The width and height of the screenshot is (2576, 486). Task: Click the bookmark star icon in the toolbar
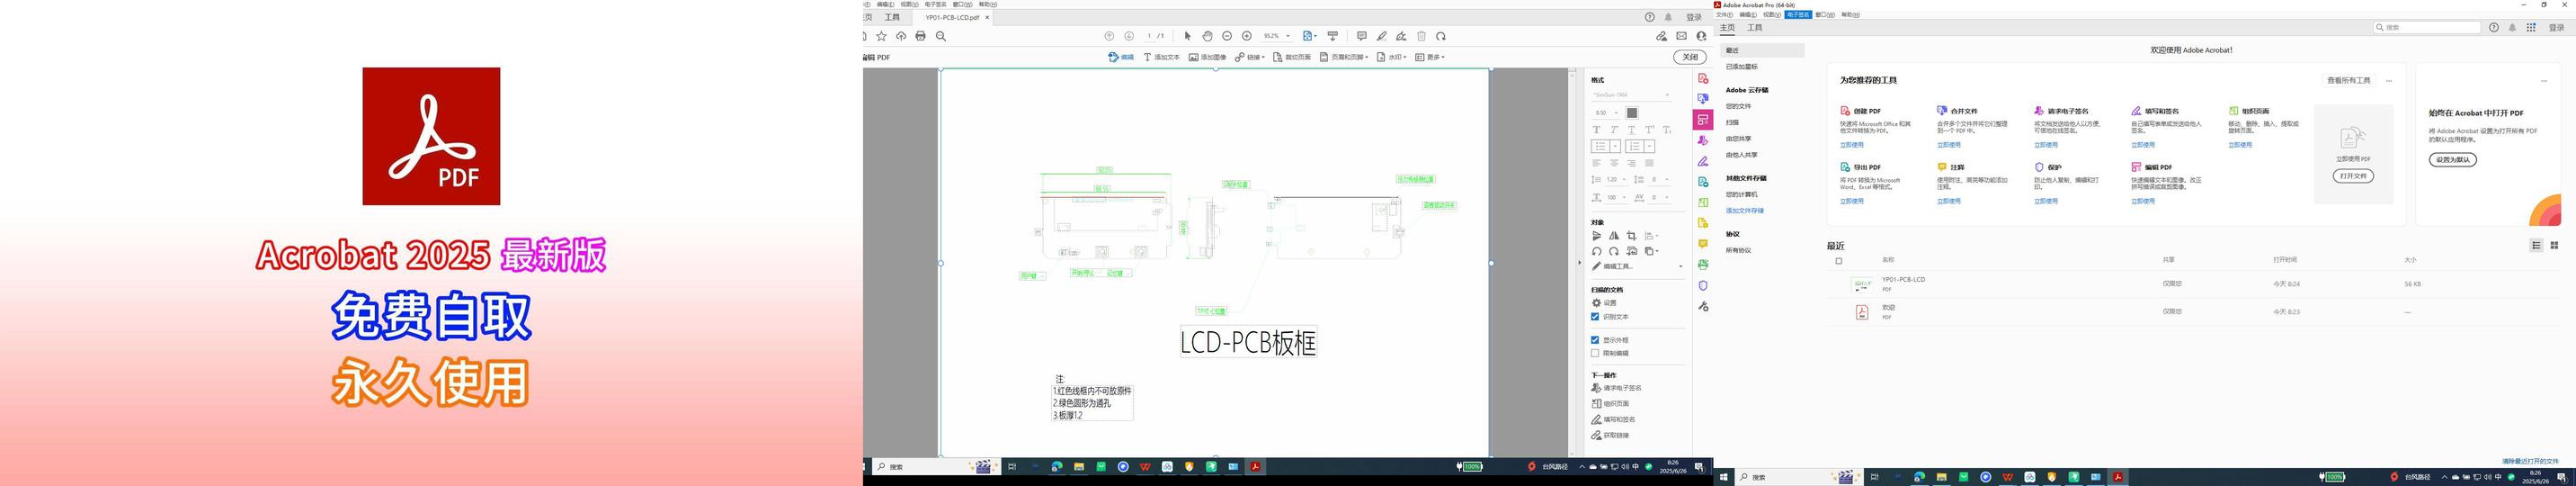[881, 36]
